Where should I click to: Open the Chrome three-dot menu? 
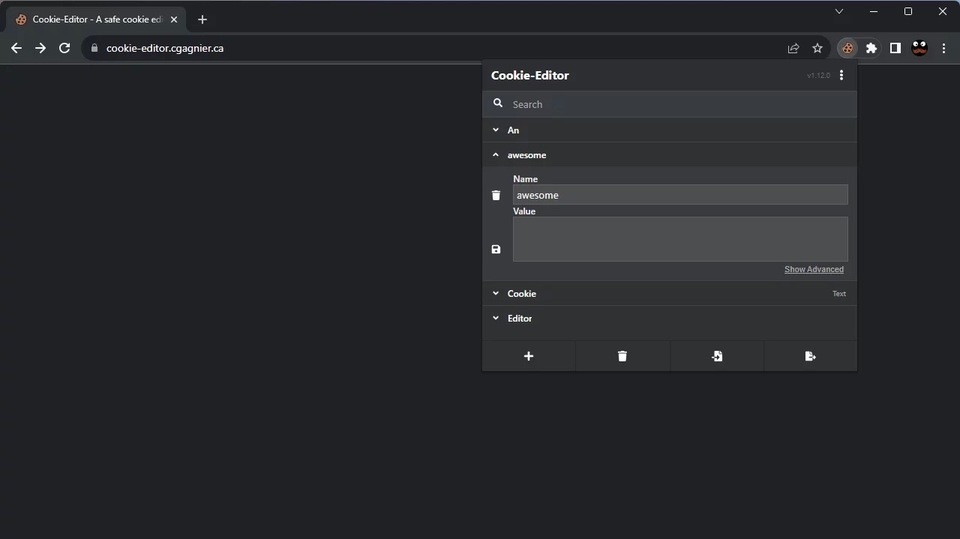coord(943,48)
